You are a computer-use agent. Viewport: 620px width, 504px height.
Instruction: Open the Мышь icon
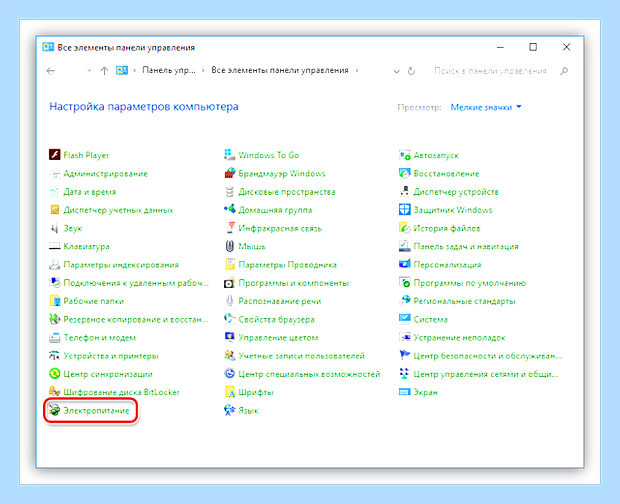coord(229,246)
